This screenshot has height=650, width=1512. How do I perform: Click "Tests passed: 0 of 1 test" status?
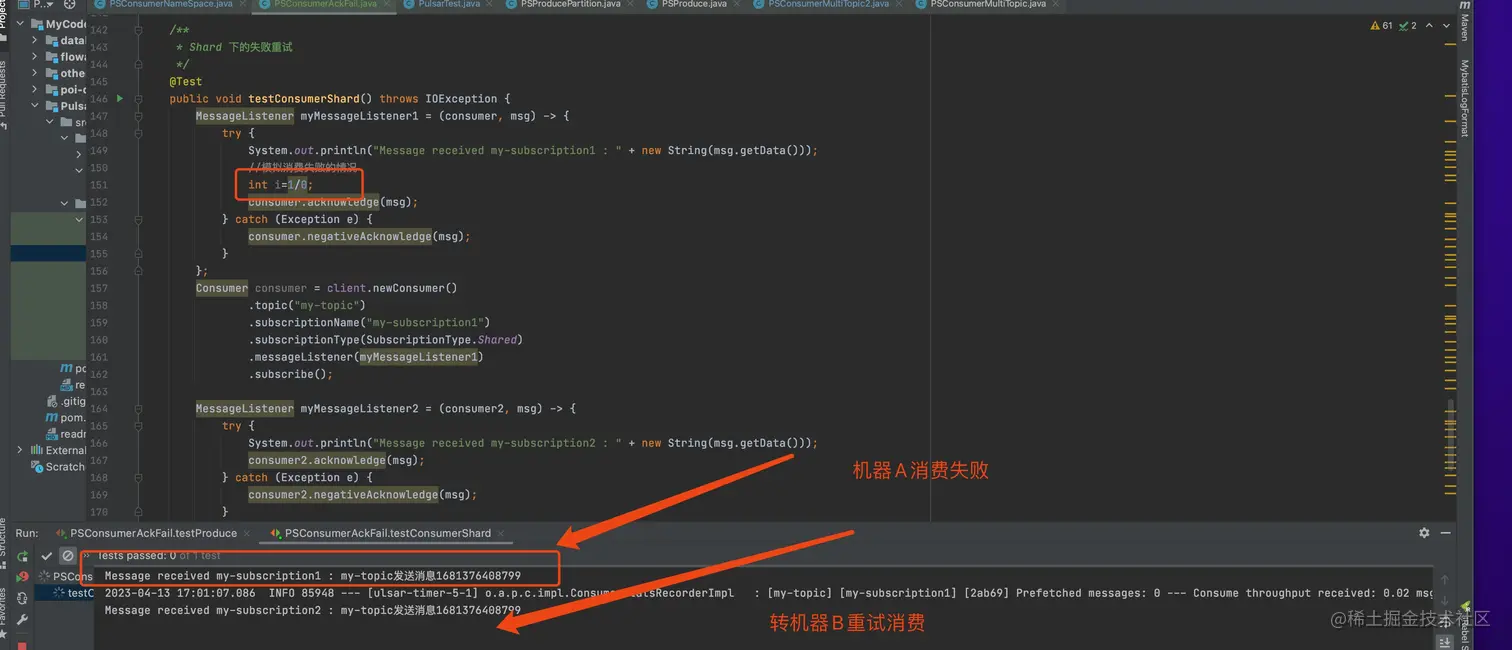click(x=158, y=555)
